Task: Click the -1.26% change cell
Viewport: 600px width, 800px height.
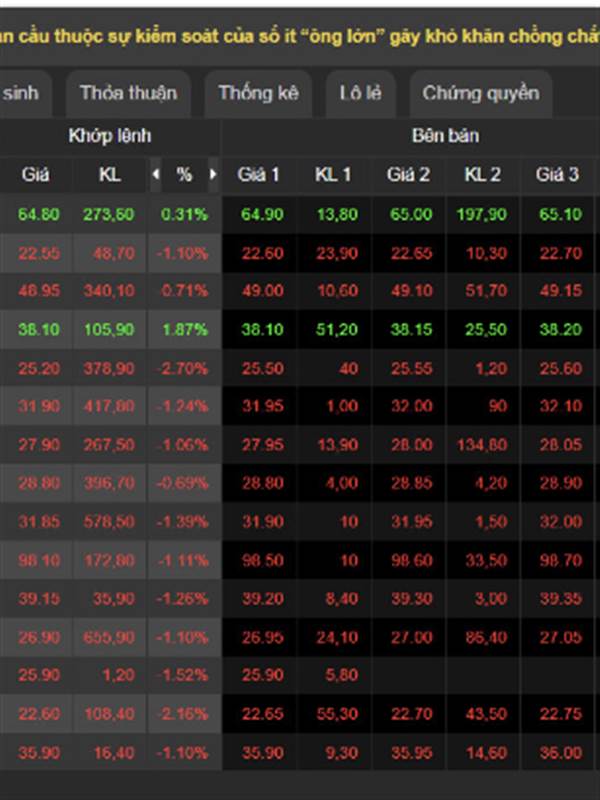Action: tap(183, 598)
